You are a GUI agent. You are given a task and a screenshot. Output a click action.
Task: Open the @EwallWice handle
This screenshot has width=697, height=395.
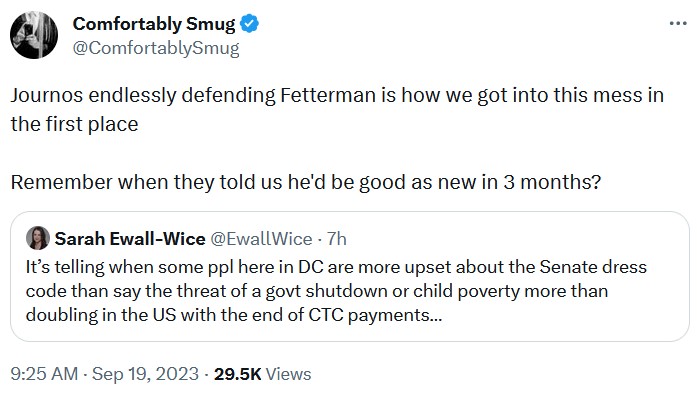(261, 239)
